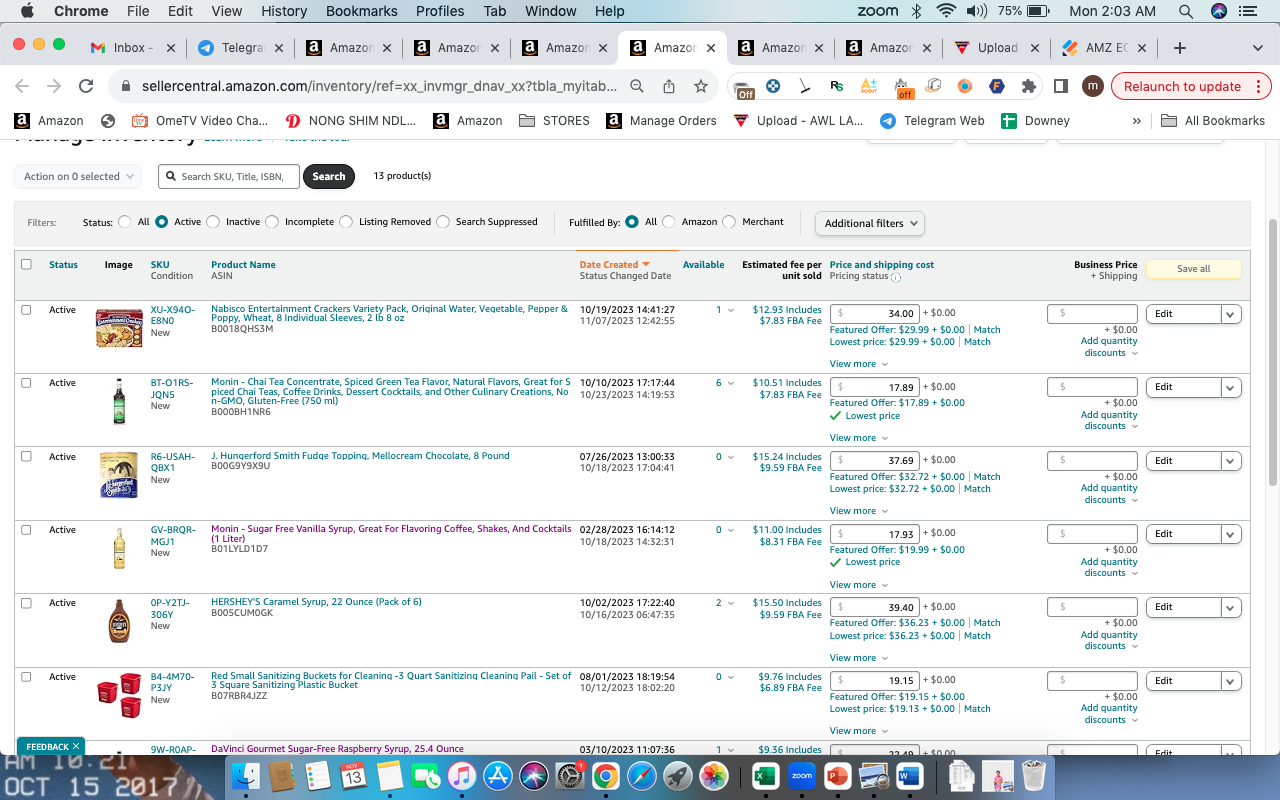
Task: Open Safari from the Dock
Action: coord(641,775)
